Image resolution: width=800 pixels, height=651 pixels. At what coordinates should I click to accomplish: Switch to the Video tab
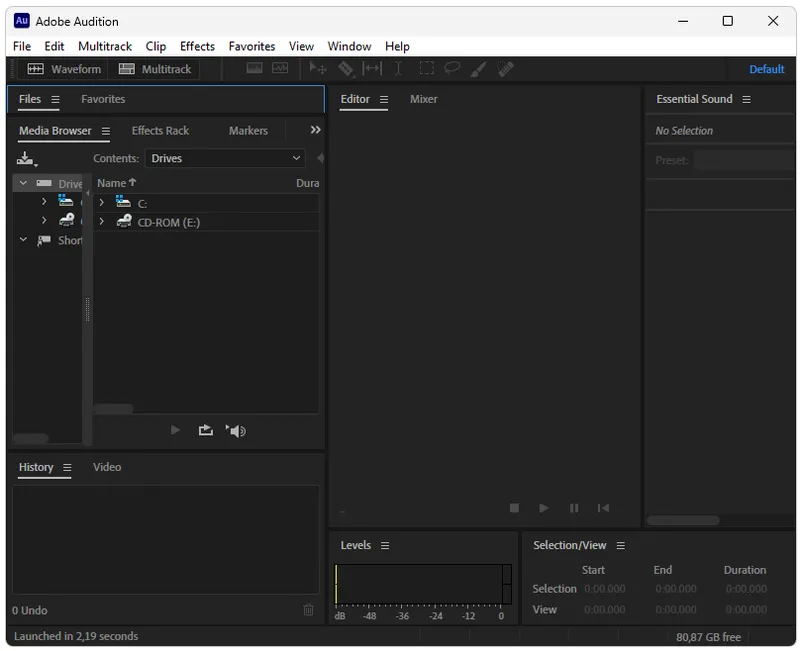(107, 467)
